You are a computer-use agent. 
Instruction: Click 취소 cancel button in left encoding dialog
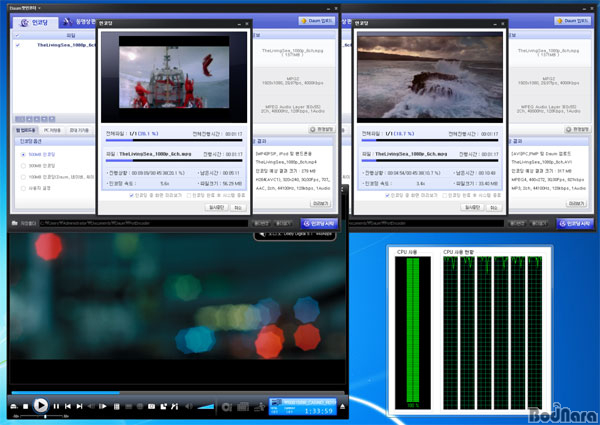pos(238,207)
